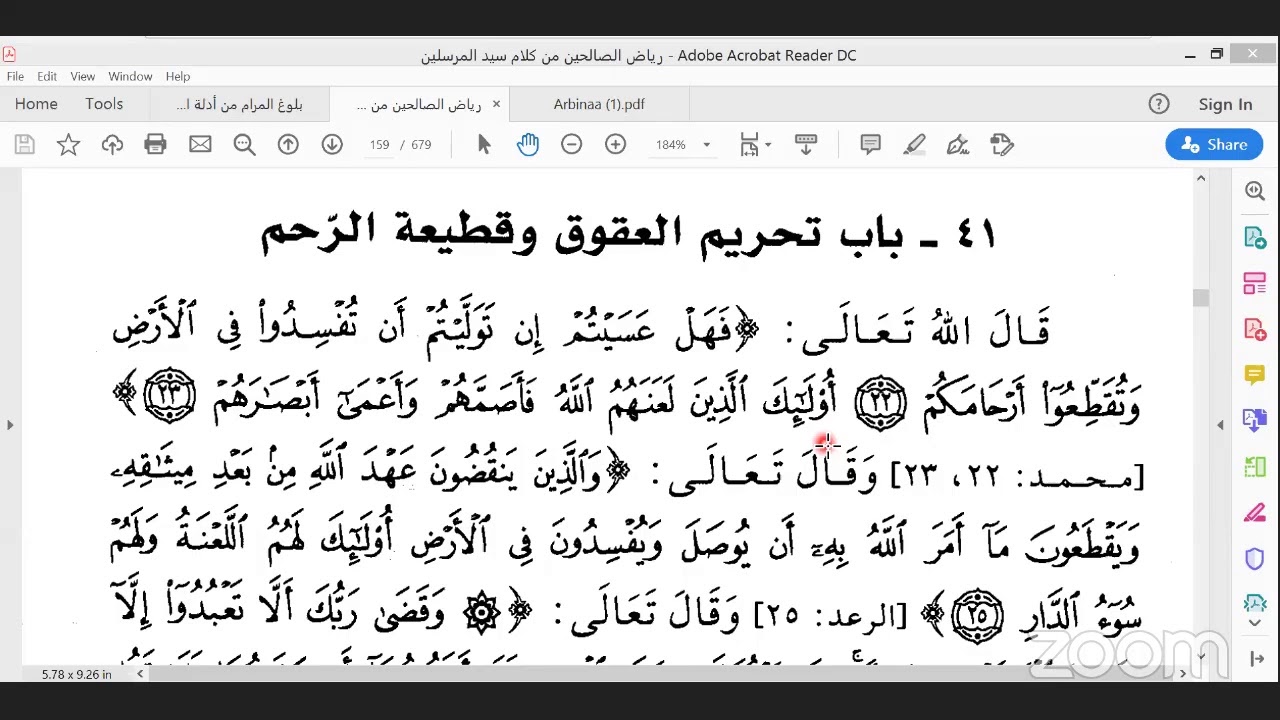This screenshot has height=720, width=1280.
Task: Print the document with printer icon
Action: coord(155,145)
